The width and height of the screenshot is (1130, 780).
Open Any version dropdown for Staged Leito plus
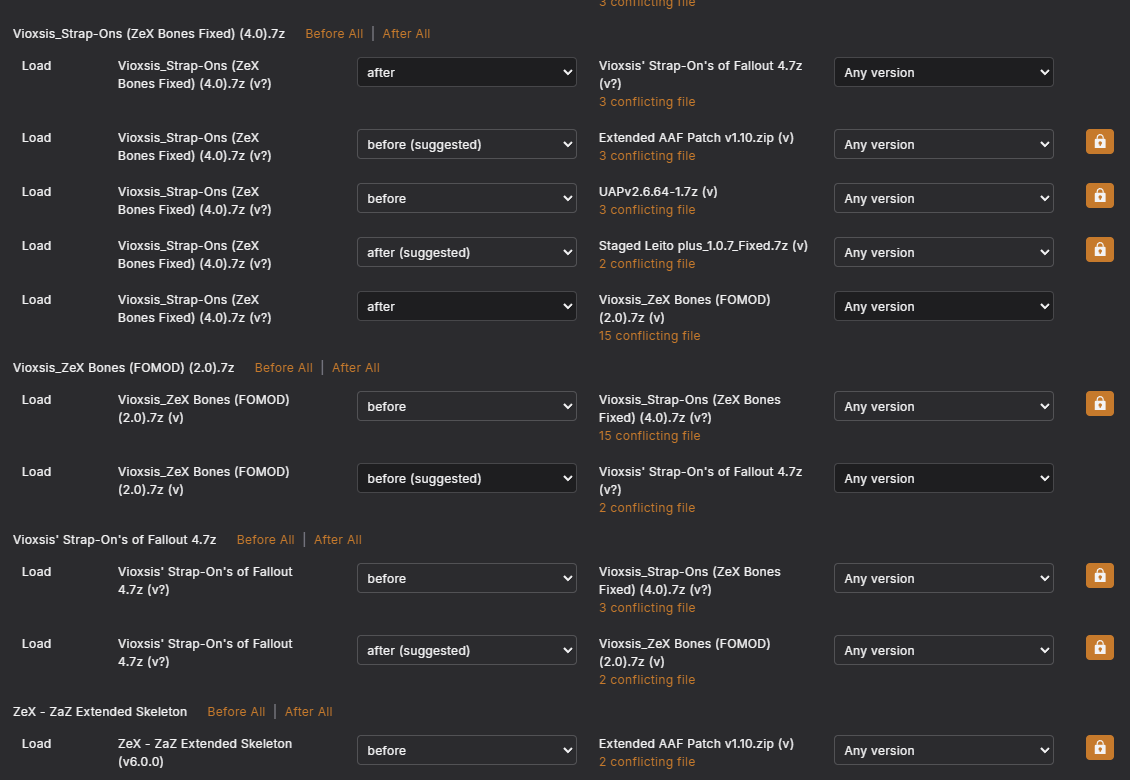(943, 252)
